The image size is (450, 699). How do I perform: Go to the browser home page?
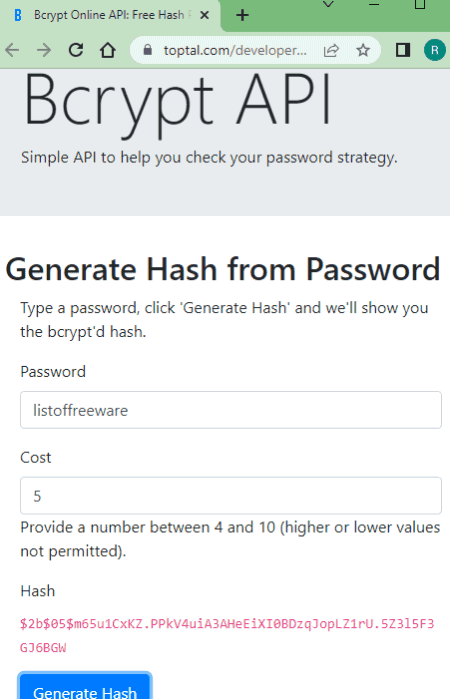(x=107, y=50)
